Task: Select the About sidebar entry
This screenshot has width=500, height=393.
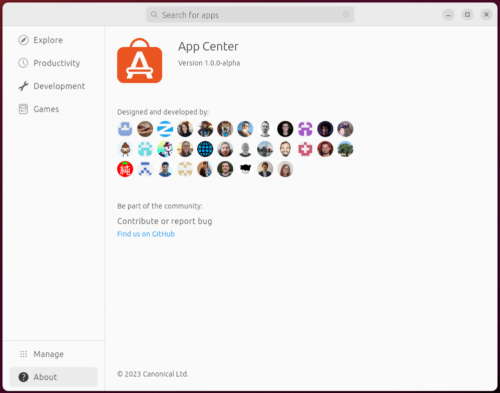Action: (x=53, y=377)
